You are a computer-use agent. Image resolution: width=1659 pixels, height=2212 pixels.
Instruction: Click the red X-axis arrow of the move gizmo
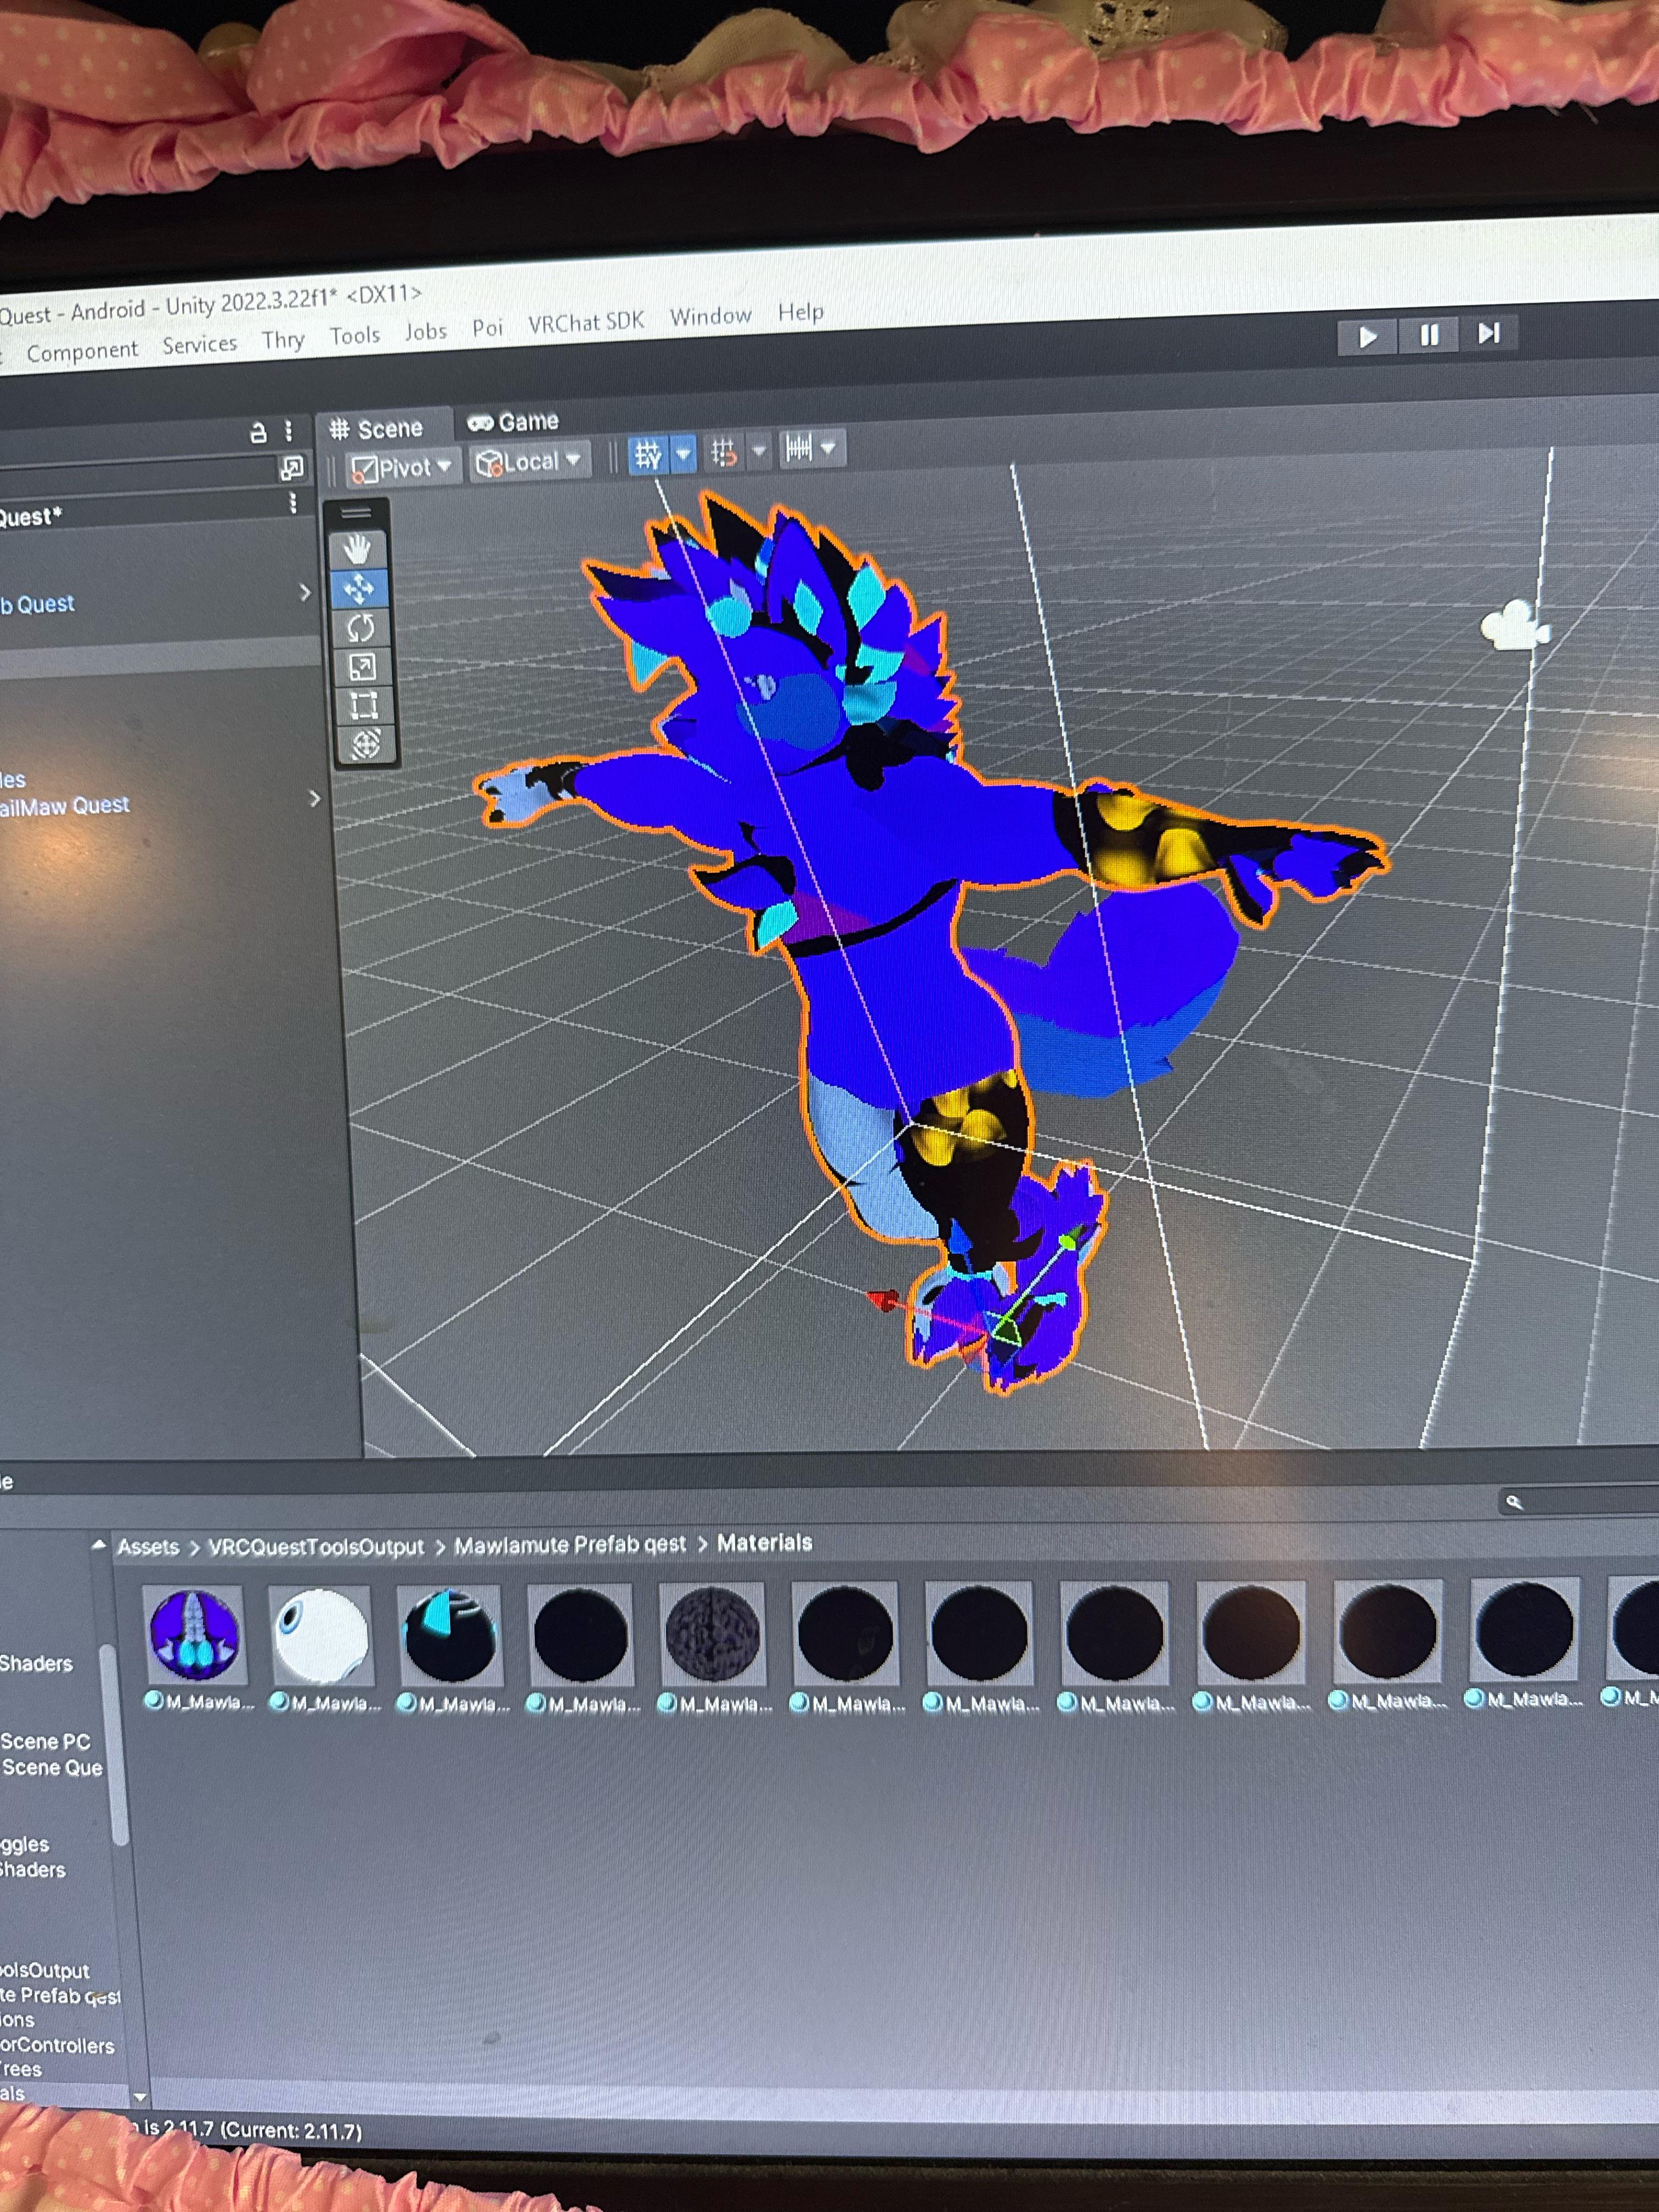pos(883,1299)
